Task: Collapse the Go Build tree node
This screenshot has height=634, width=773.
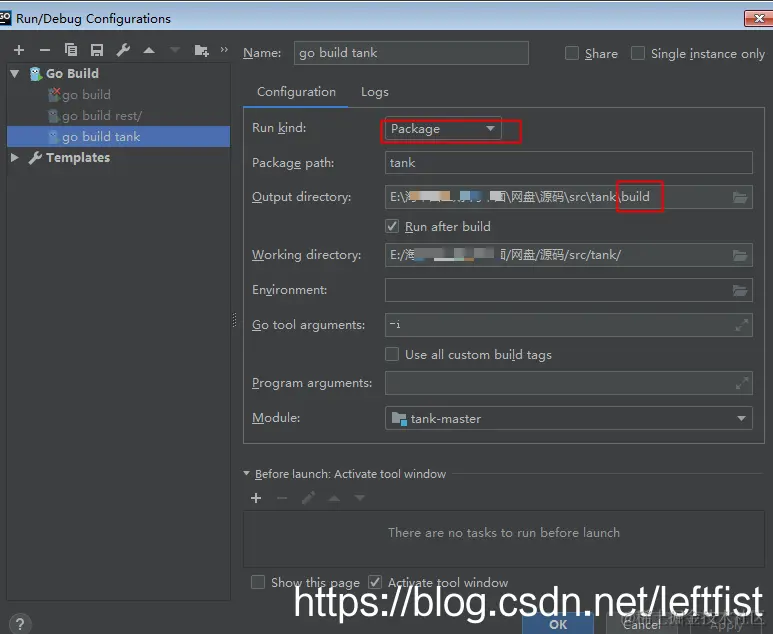Action: click(15, 74)
